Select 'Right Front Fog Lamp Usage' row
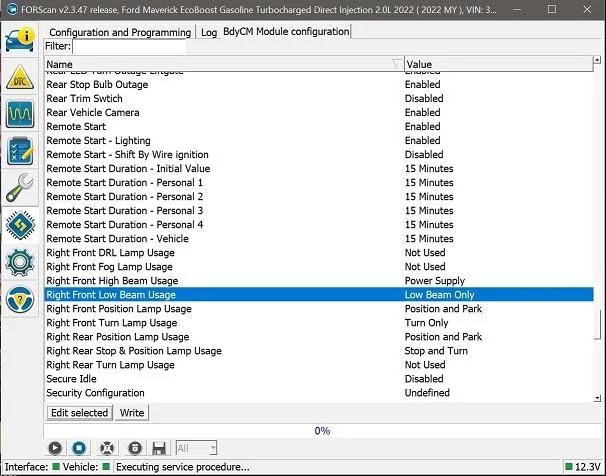This screenshot has width=606, height=476. [x=319, y=267]
